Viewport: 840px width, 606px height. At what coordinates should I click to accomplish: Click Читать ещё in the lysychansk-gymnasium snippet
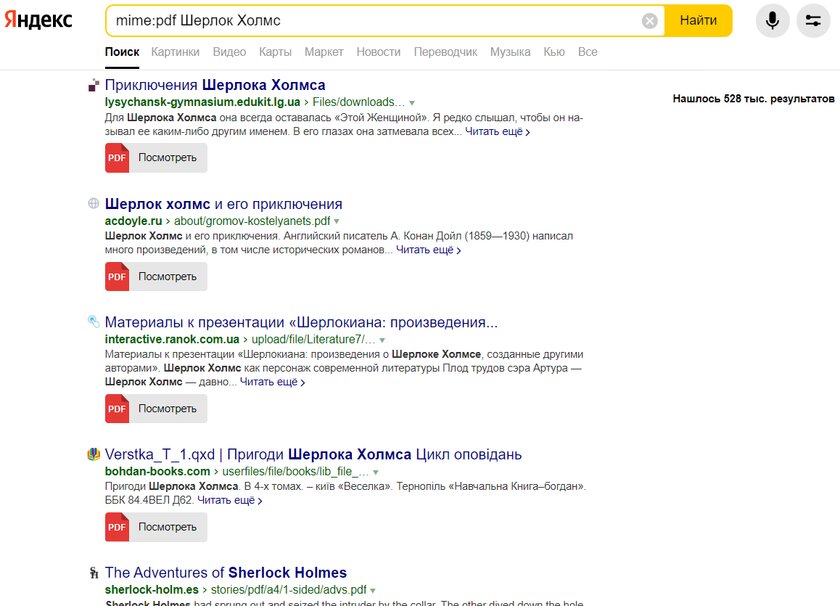[x=497, y=132]
